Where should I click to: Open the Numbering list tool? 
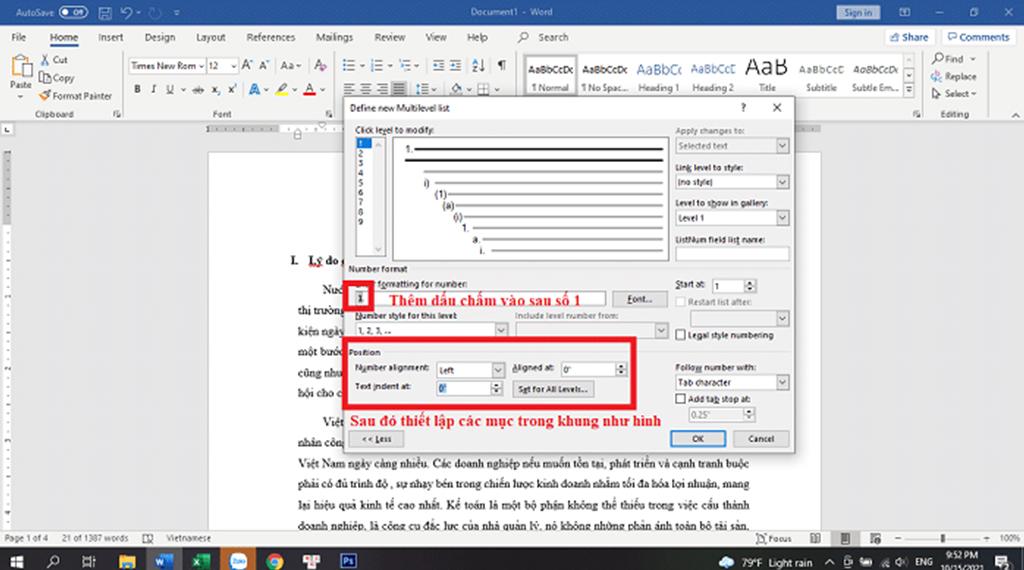pos(377,65)
